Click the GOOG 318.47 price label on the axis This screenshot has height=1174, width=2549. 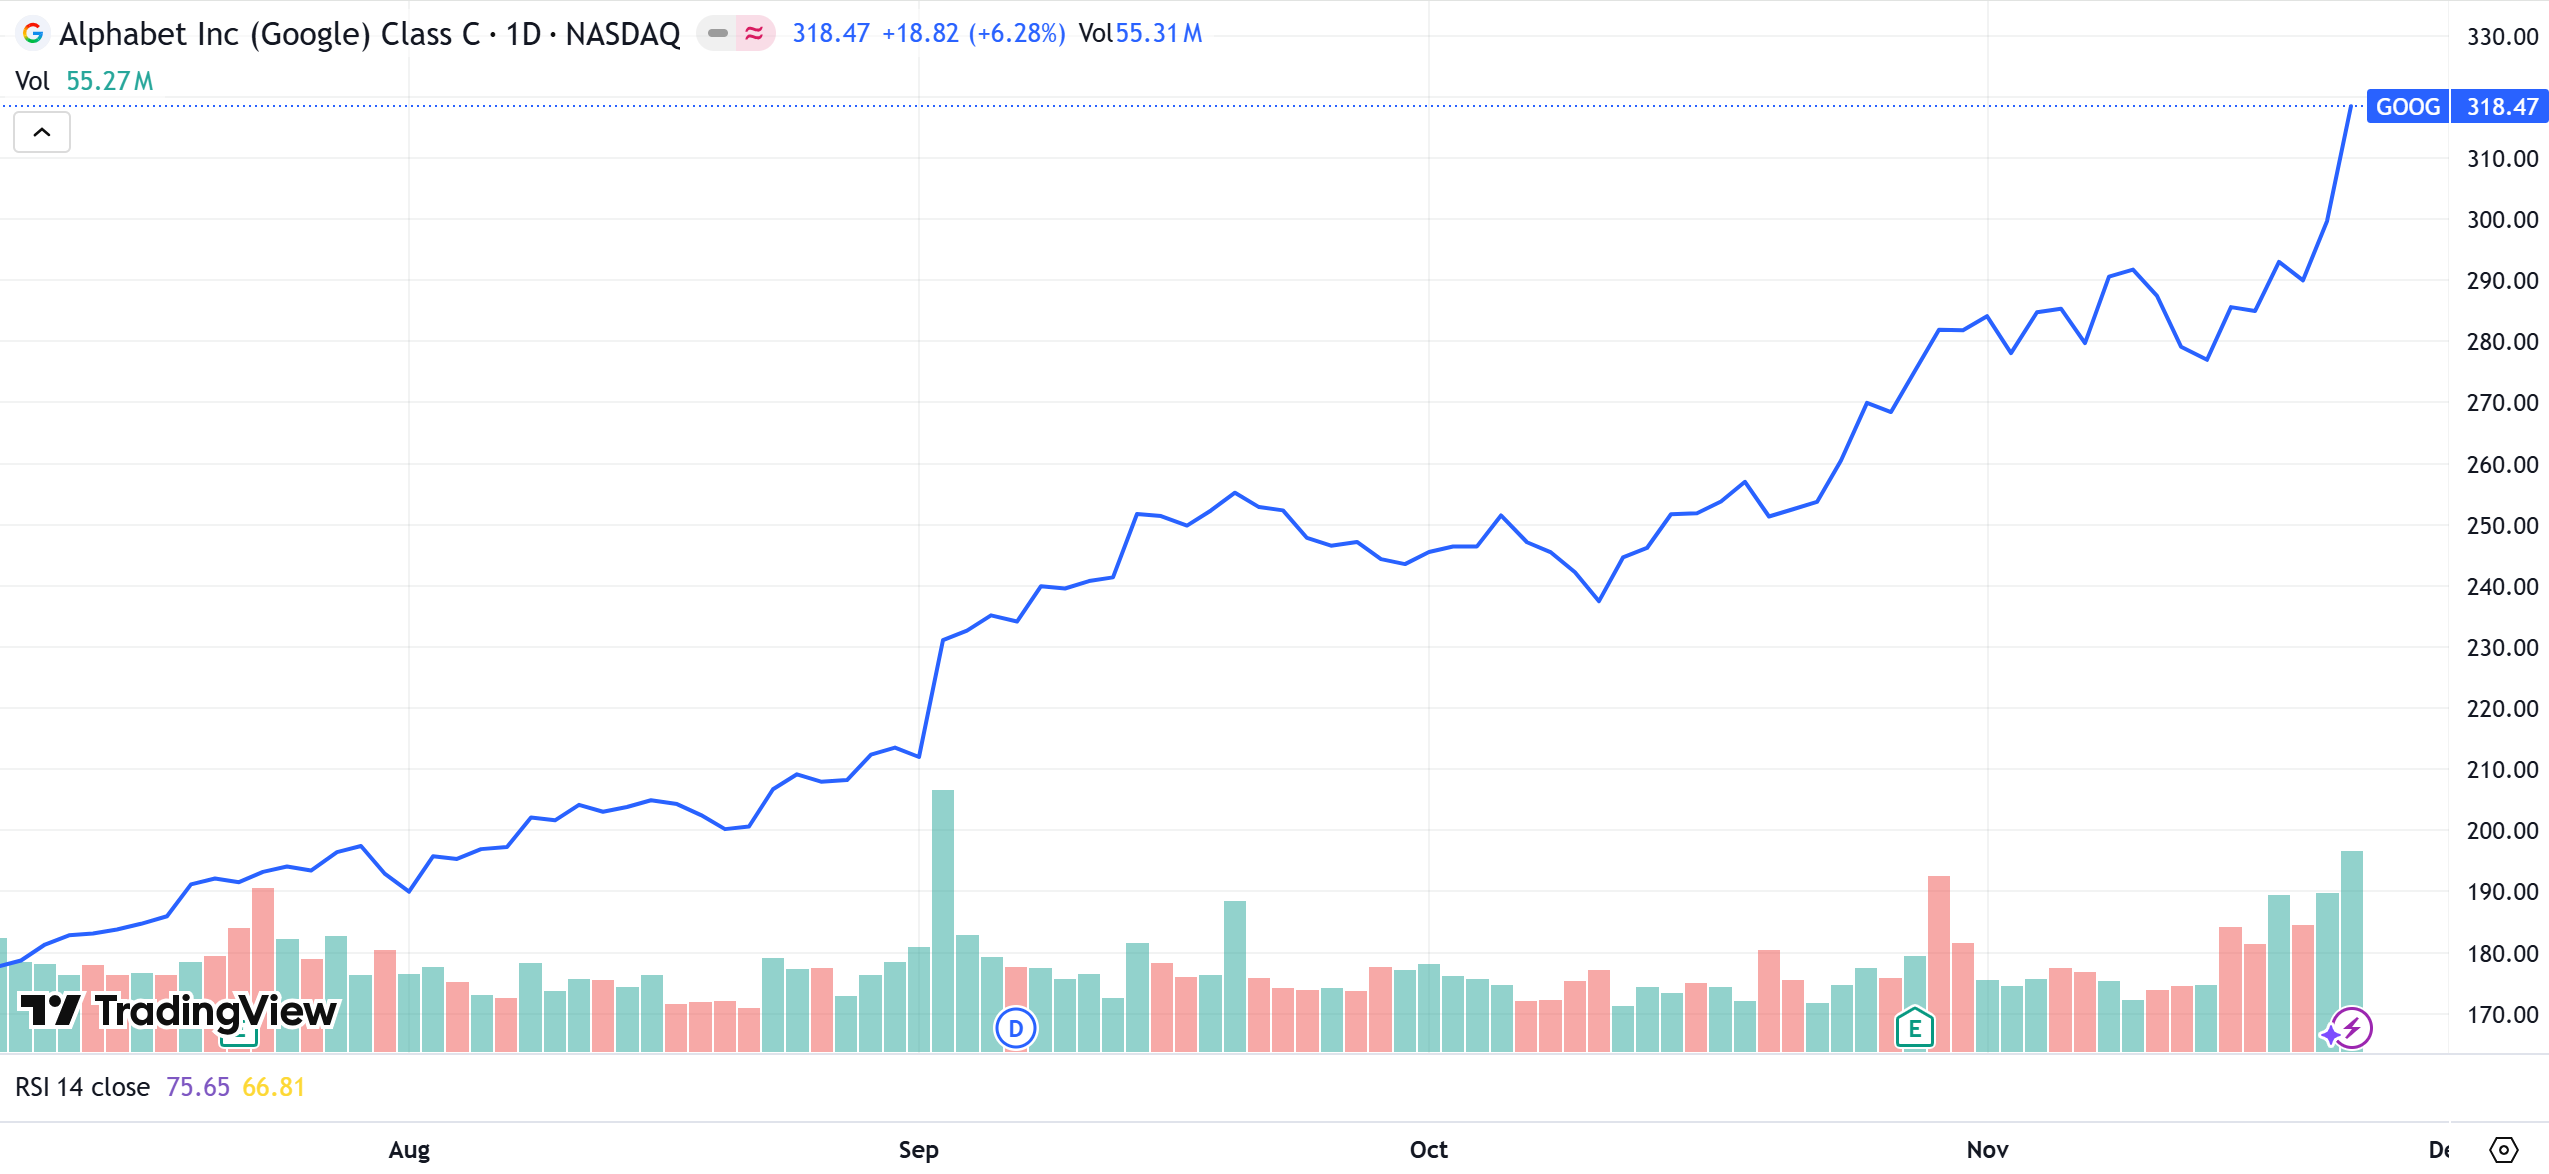2452,107
